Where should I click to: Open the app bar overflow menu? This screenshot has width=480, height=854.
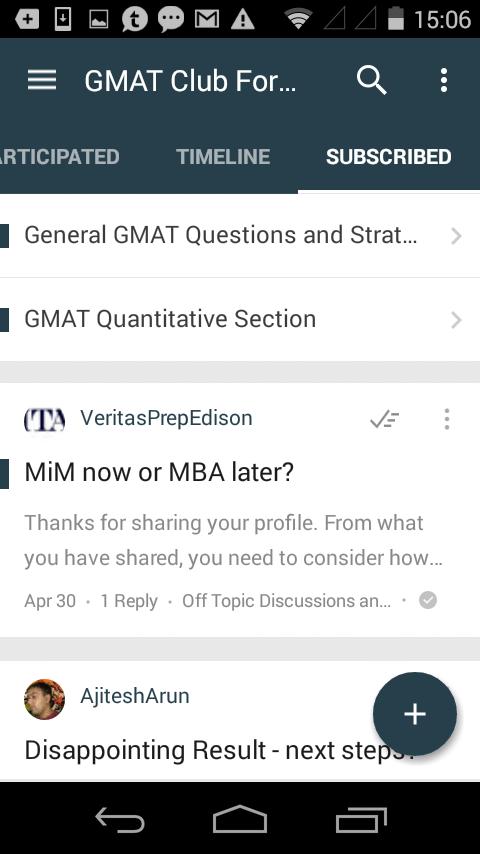[x=444, y=81]
